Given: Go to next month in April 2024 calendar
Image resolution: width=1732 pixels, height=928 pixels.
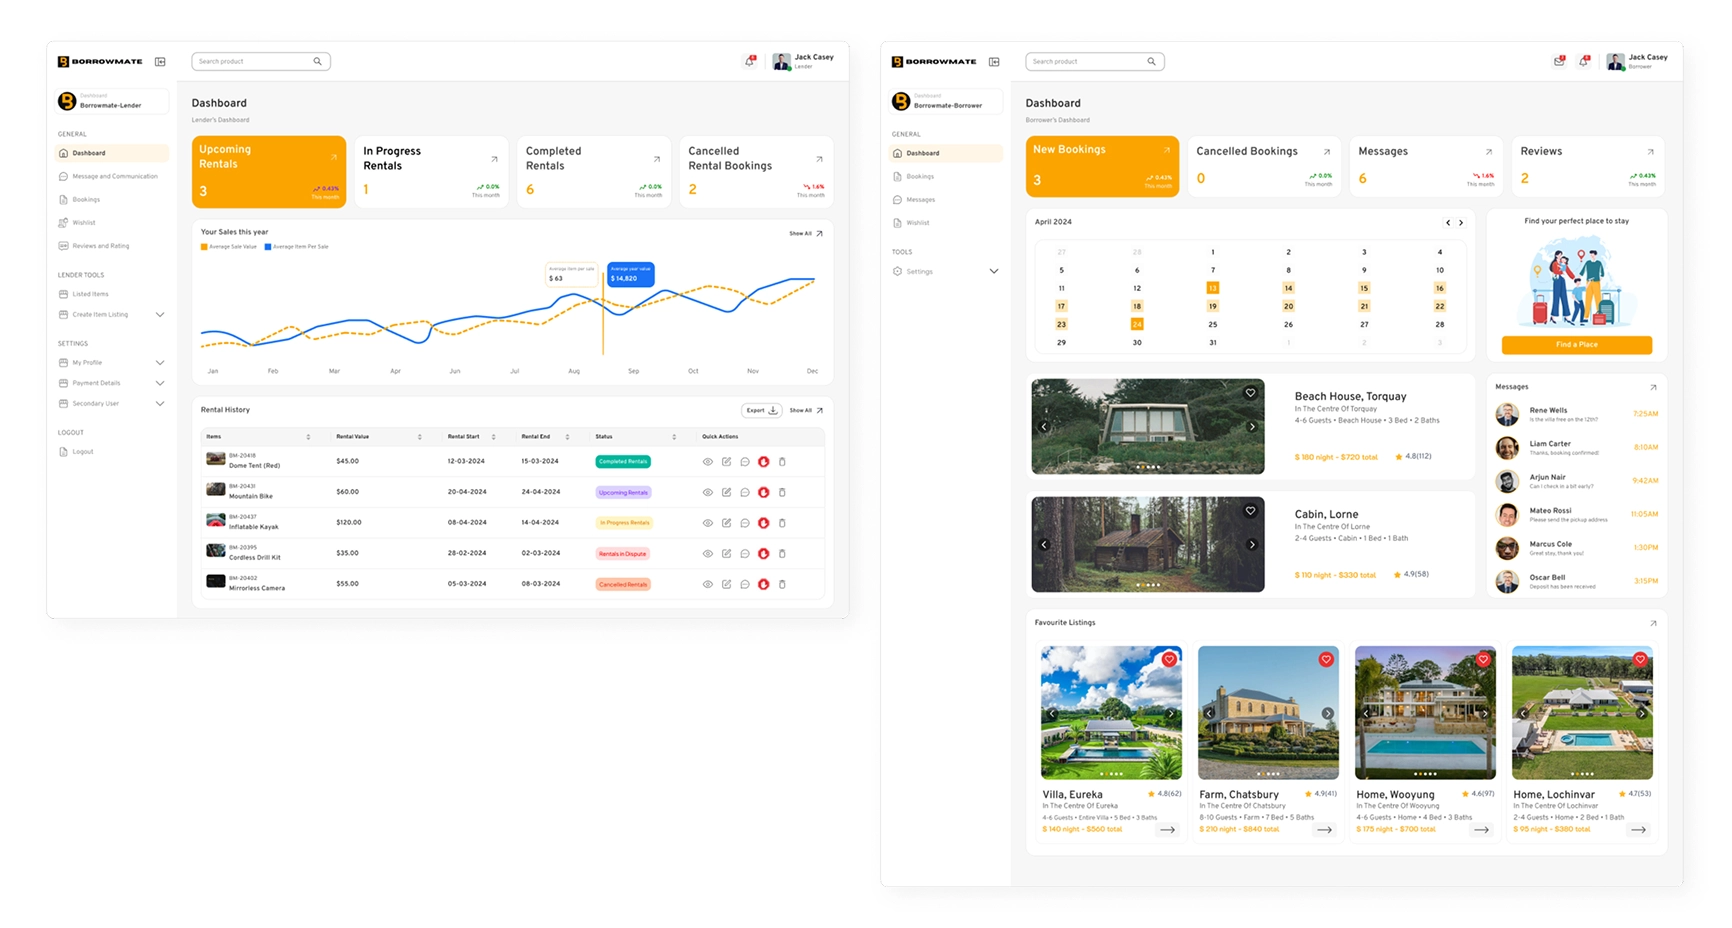Looking at the screenshot, I should [x=1461, y=223].
